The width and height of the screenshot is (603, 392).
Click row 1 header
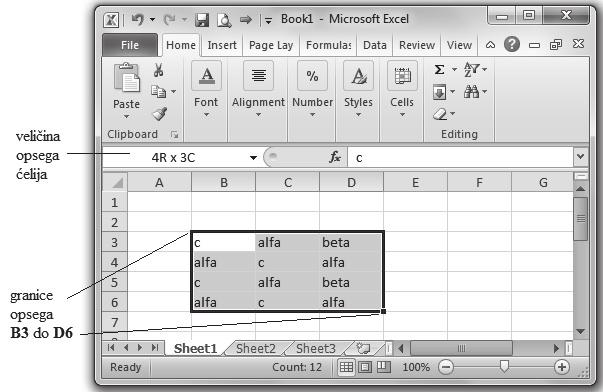click(x=115, y=202)
